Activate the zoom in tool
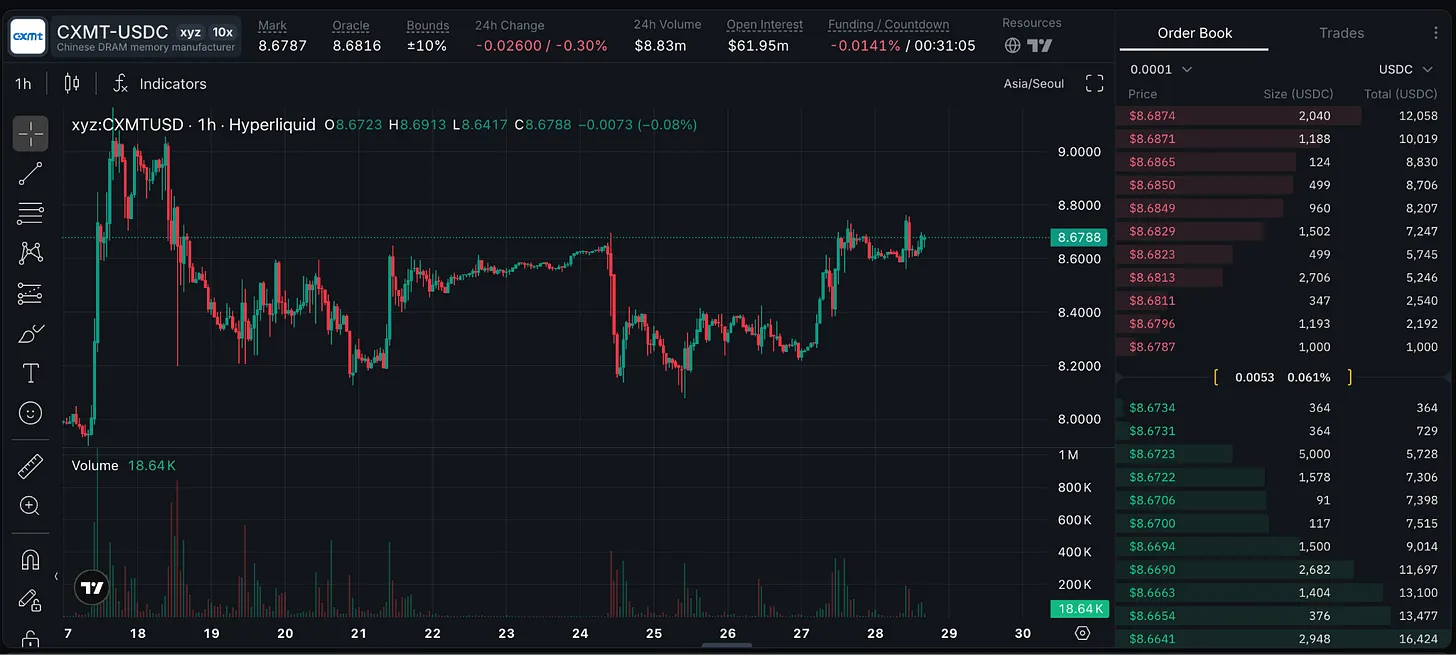Image resolution: width=1456 pixels, height=655 pixels. (x=30, y=506)
